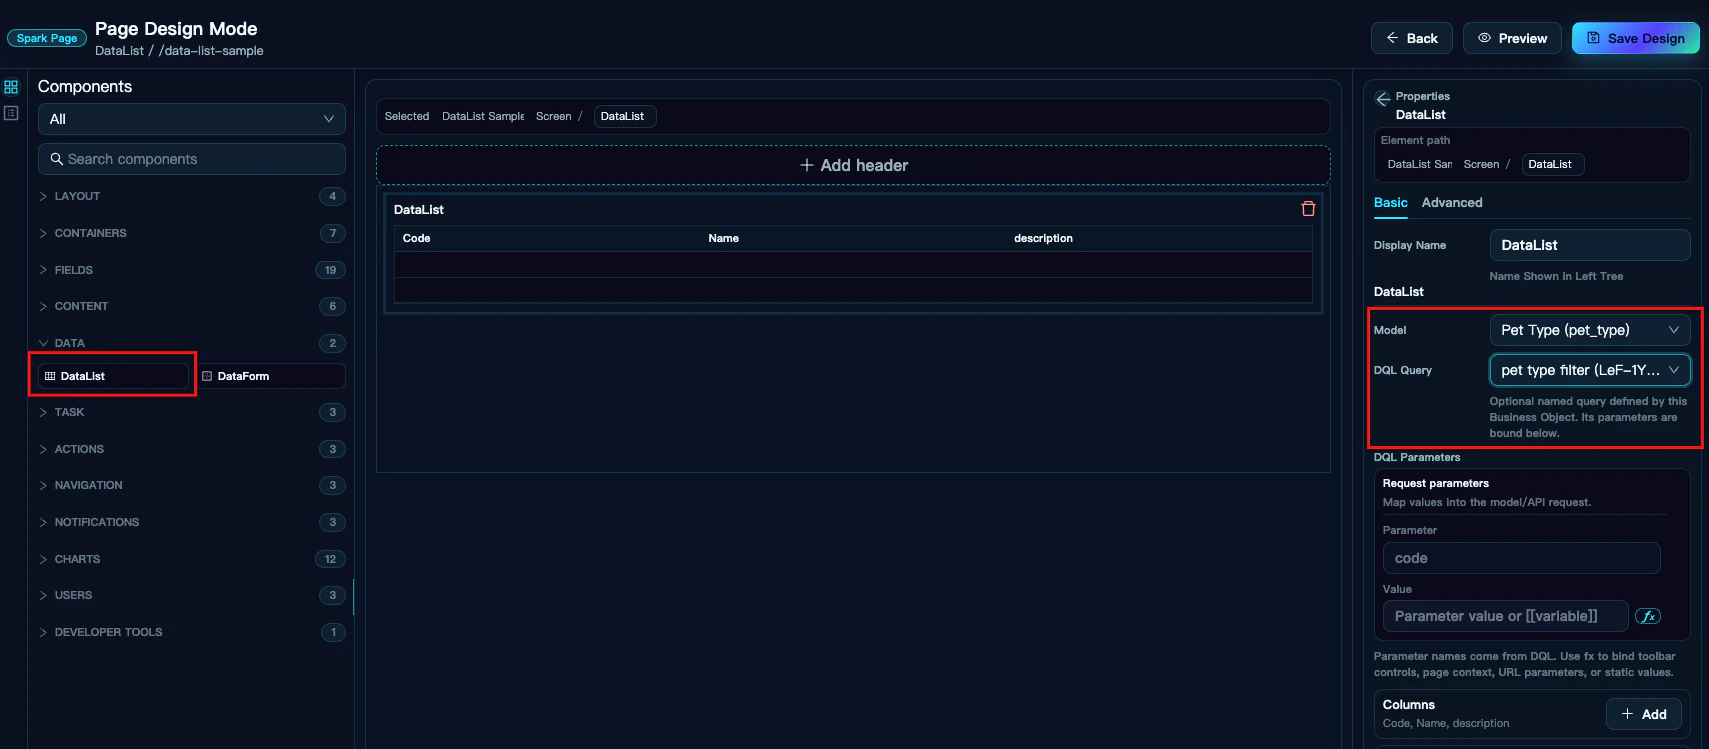Click the Preview button
The width and height of the screenshot is (1709, 749).
[1512, 38]
